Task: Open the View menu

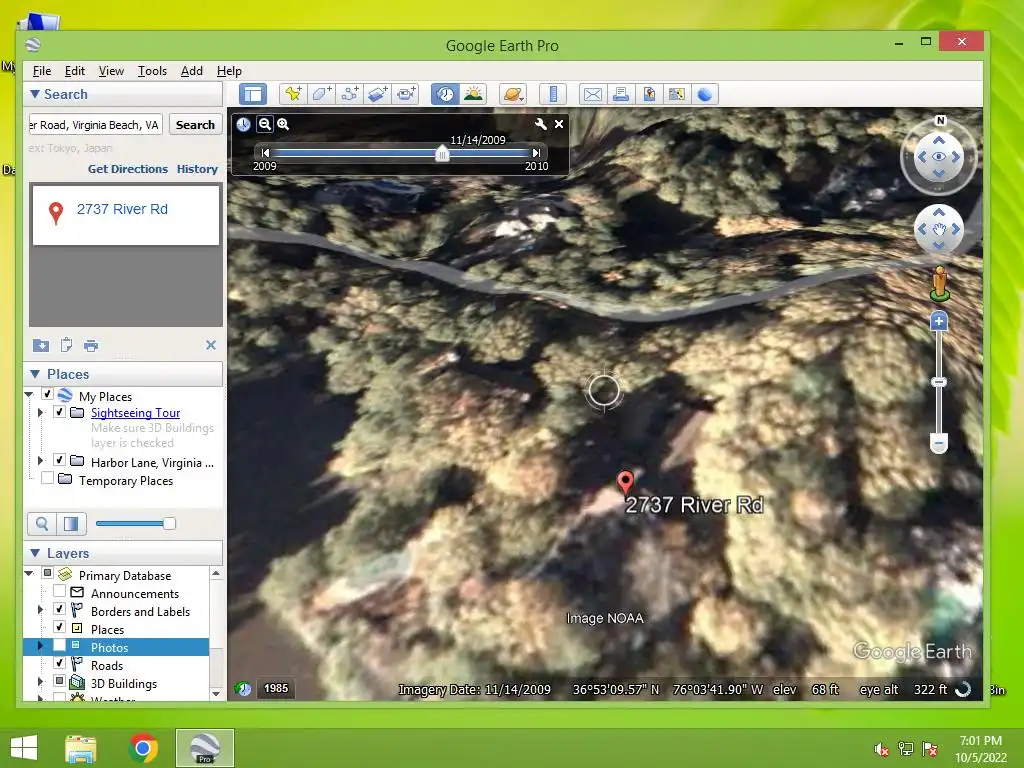Action: click(111, 71)
